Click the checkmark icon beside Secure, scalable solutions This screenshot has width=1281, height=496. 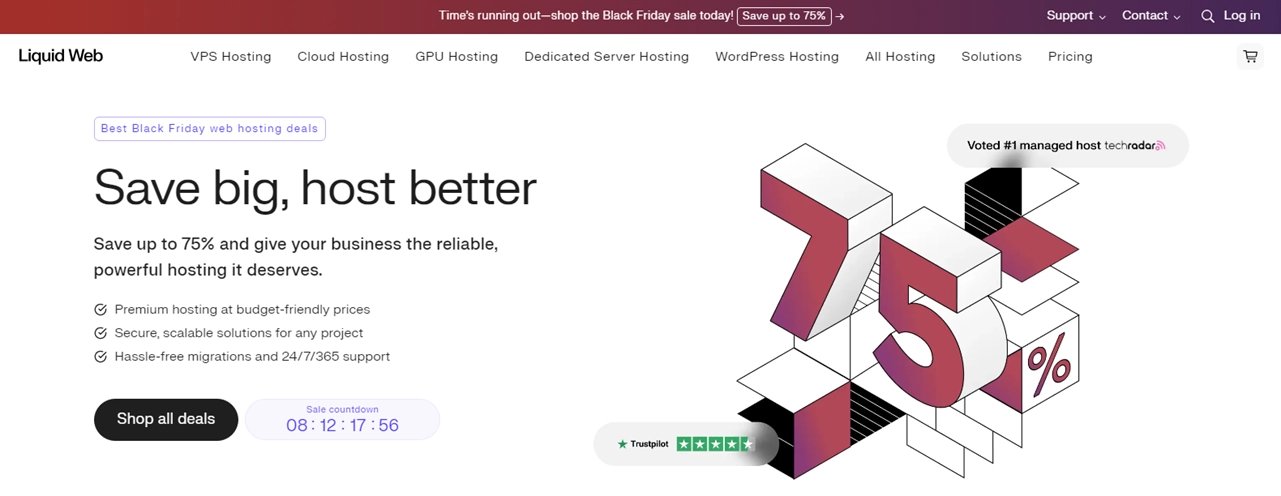pyautogui.click(x=100, y=333)
